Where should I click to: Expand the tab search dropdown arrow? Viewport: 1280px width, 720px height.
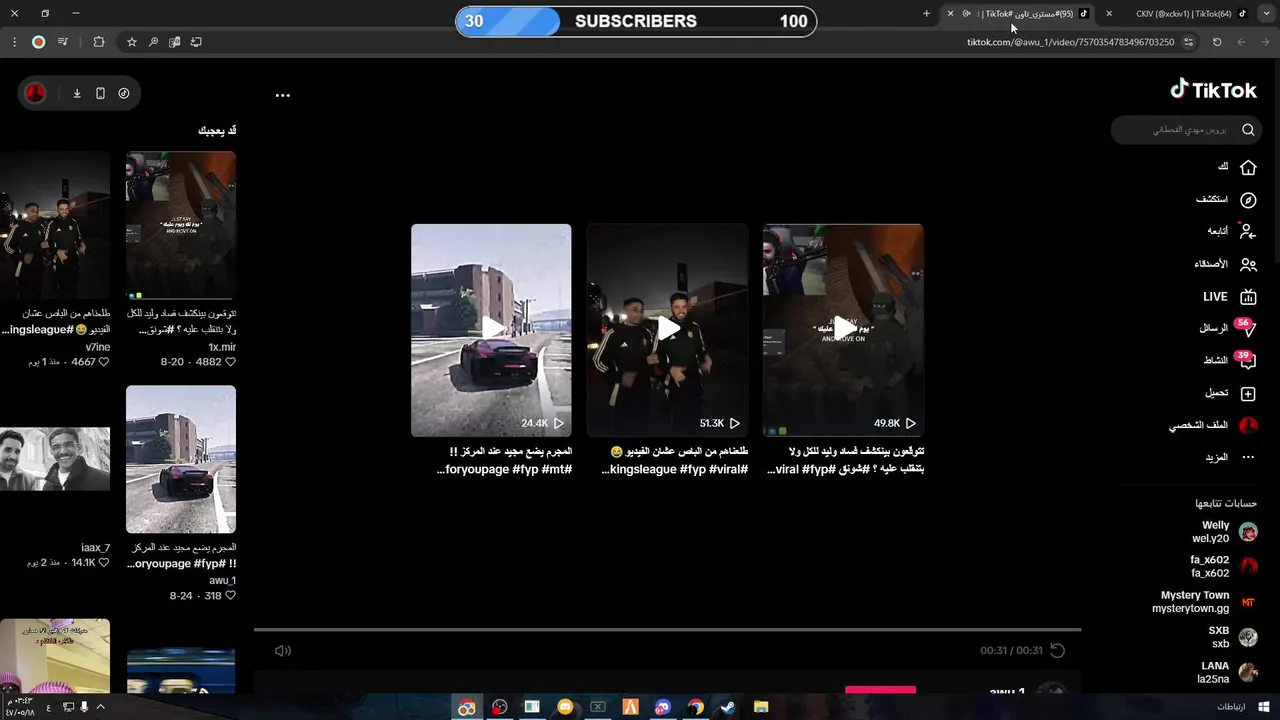(1267, 13)
